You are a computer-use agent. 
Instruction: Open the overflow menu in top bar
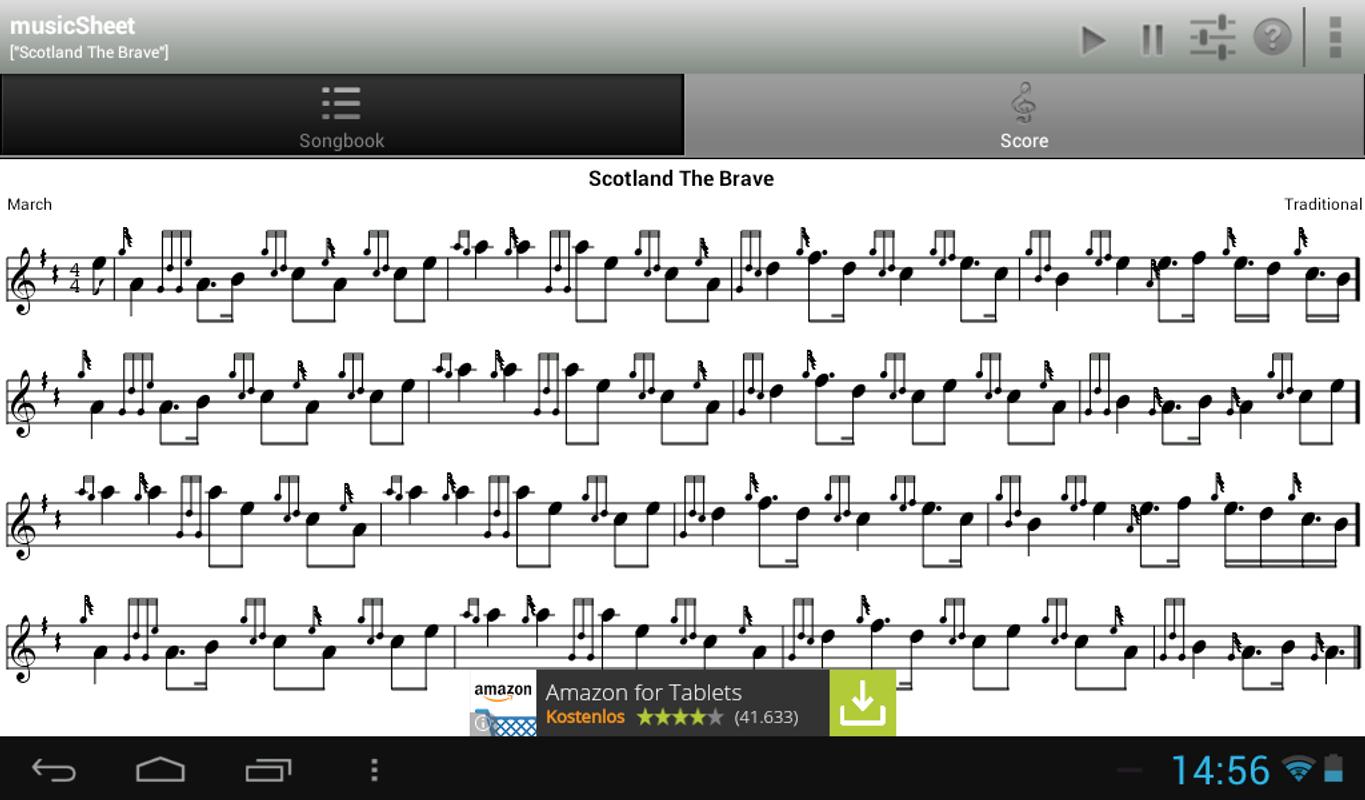pyautogui.click(x=1335, y=37)
